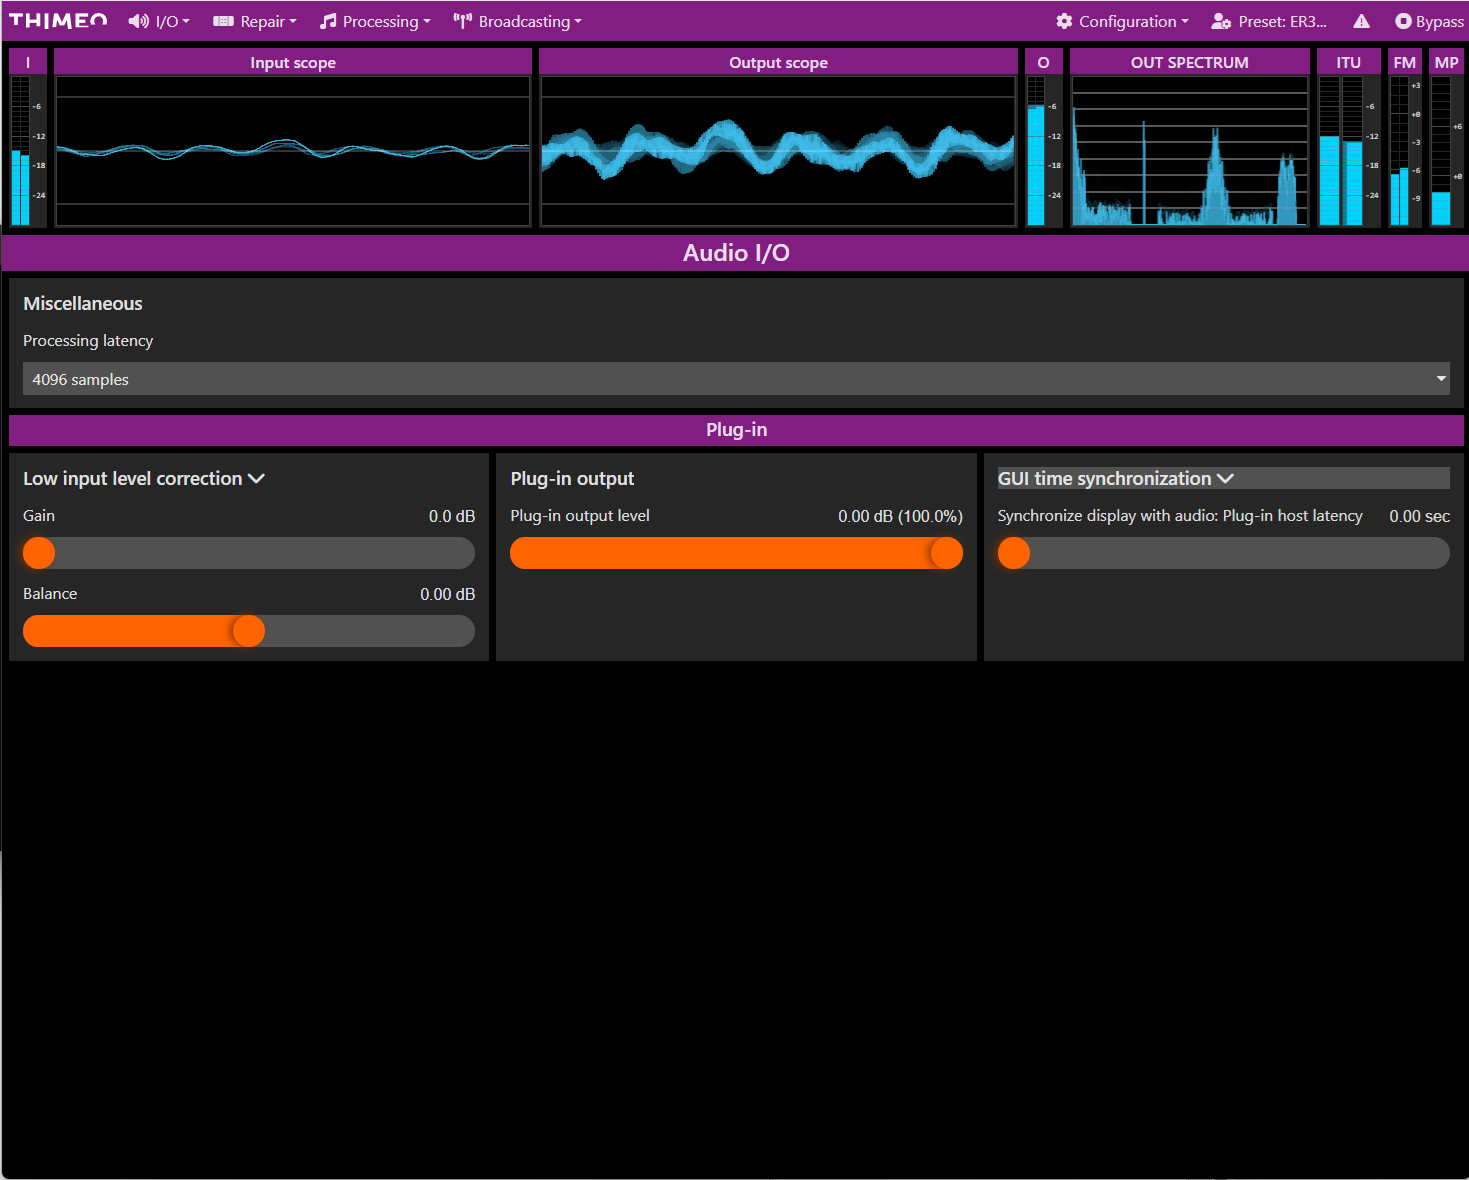Screen dimensions: 1469x1180
Task: Open the Repair menu
Action: (255, 21)
